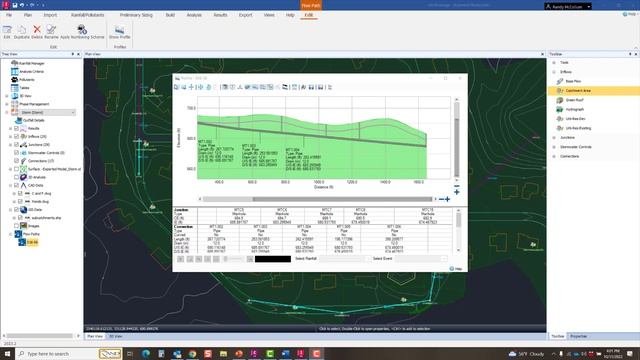Image resolution: width=640 pixels, height=360 pixels.
Task: Expand the Inflows tree node
Action: [x=11, y=137]
